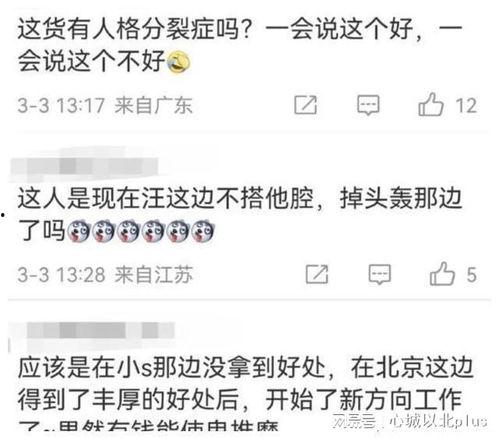The image size is (499, 439).
Task: Like the 江苏 comment with the thumbs-up icon
Action: pyautogui.click(x=442, y=274)
